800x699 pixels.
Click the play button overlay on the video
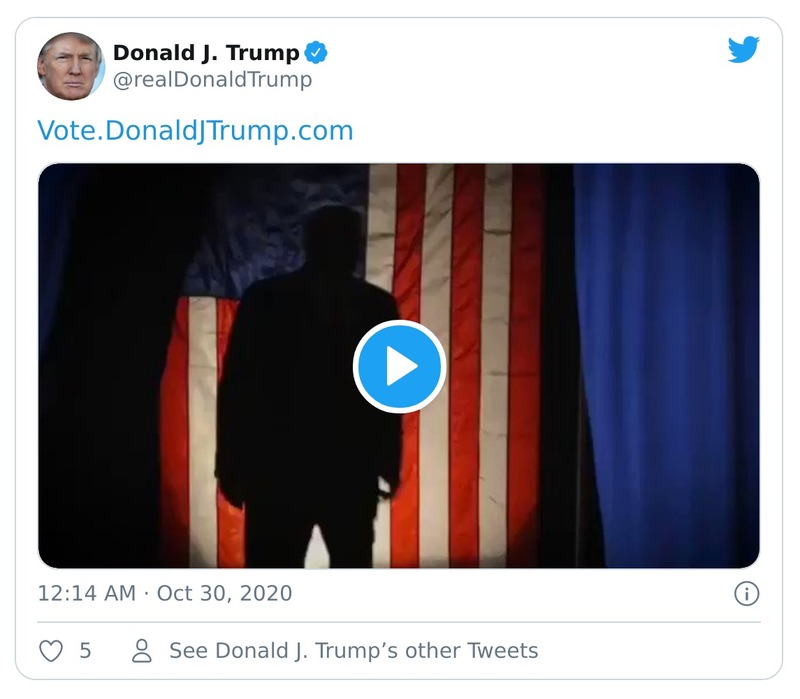(x=400, y=366)
